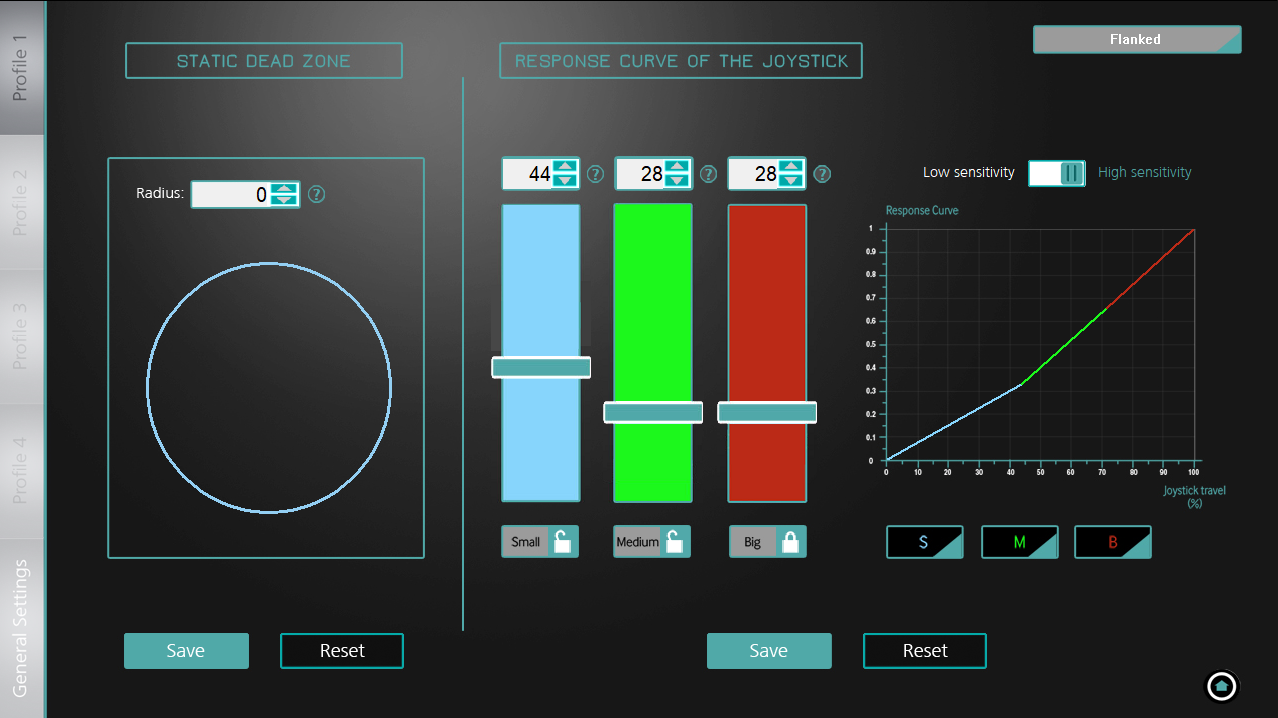Image resolution: width=1278 pixels, height=718 pixels.
Task: Click the home icon in bottom corner
Action: (x=1222, y=686)
